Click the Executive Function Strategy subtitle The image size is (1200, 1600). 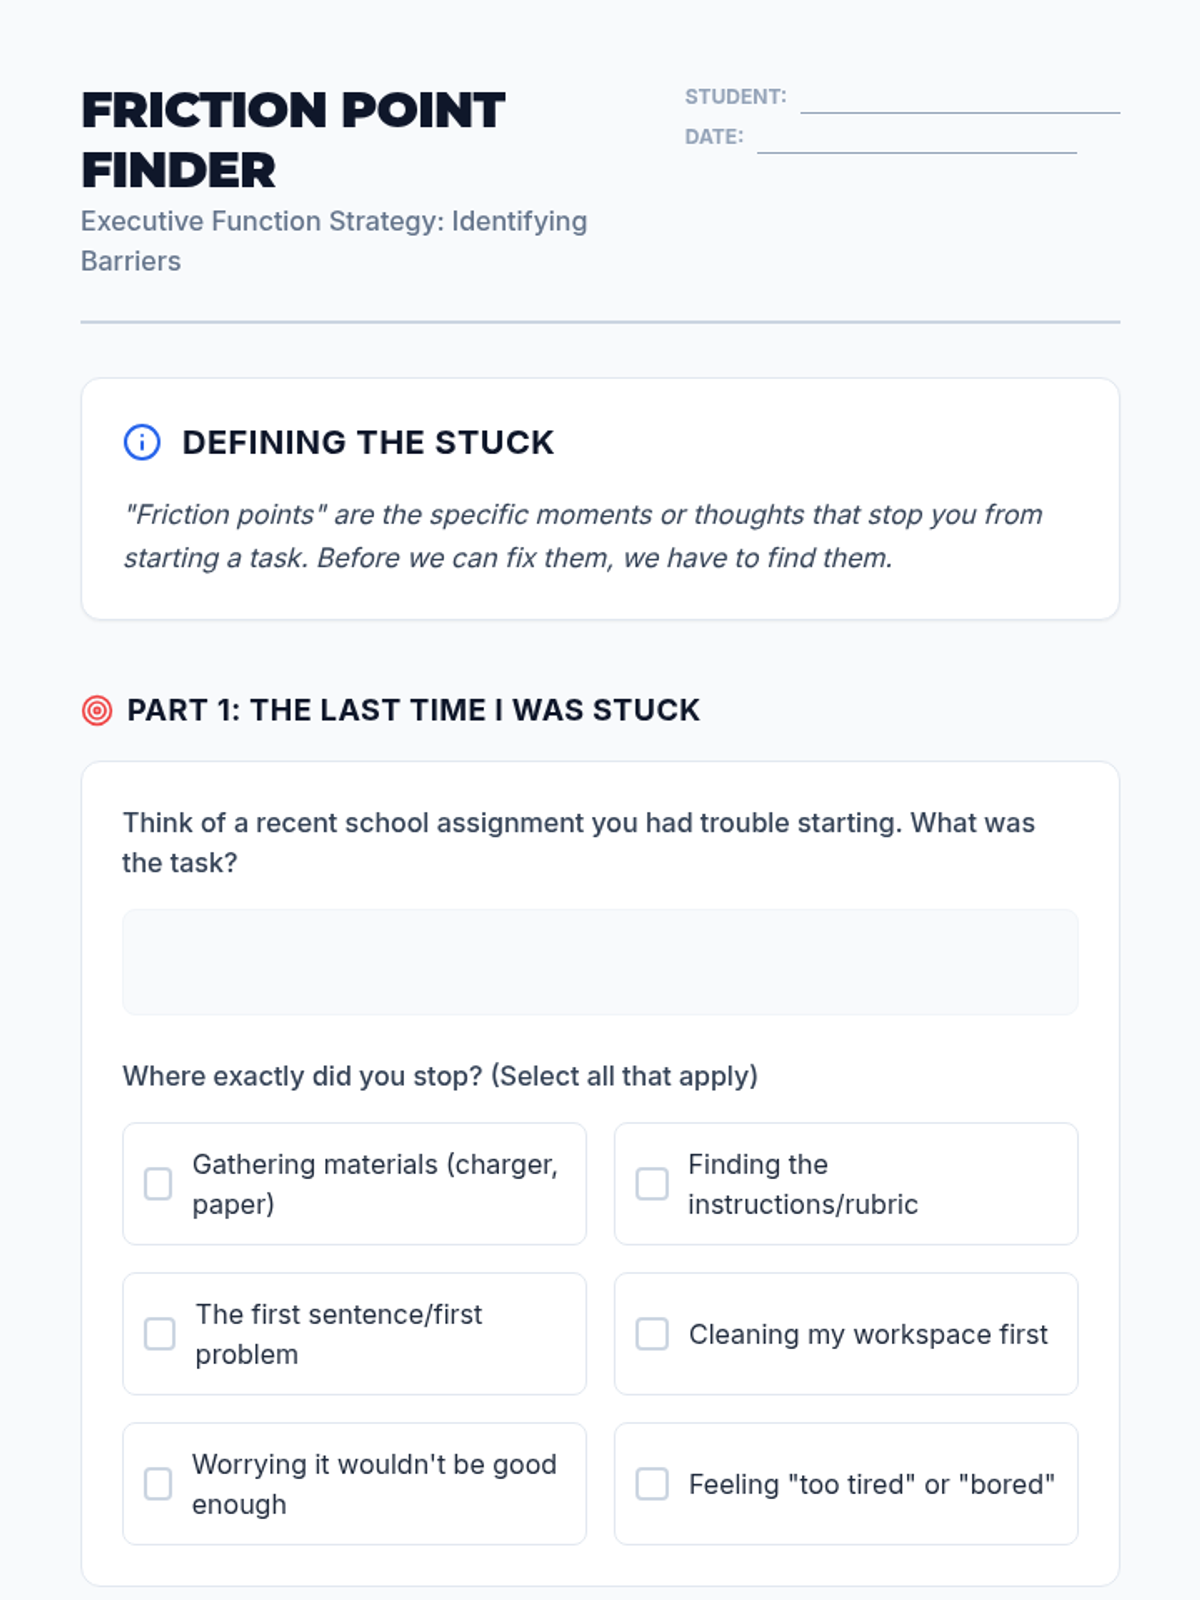pos(333,241)
